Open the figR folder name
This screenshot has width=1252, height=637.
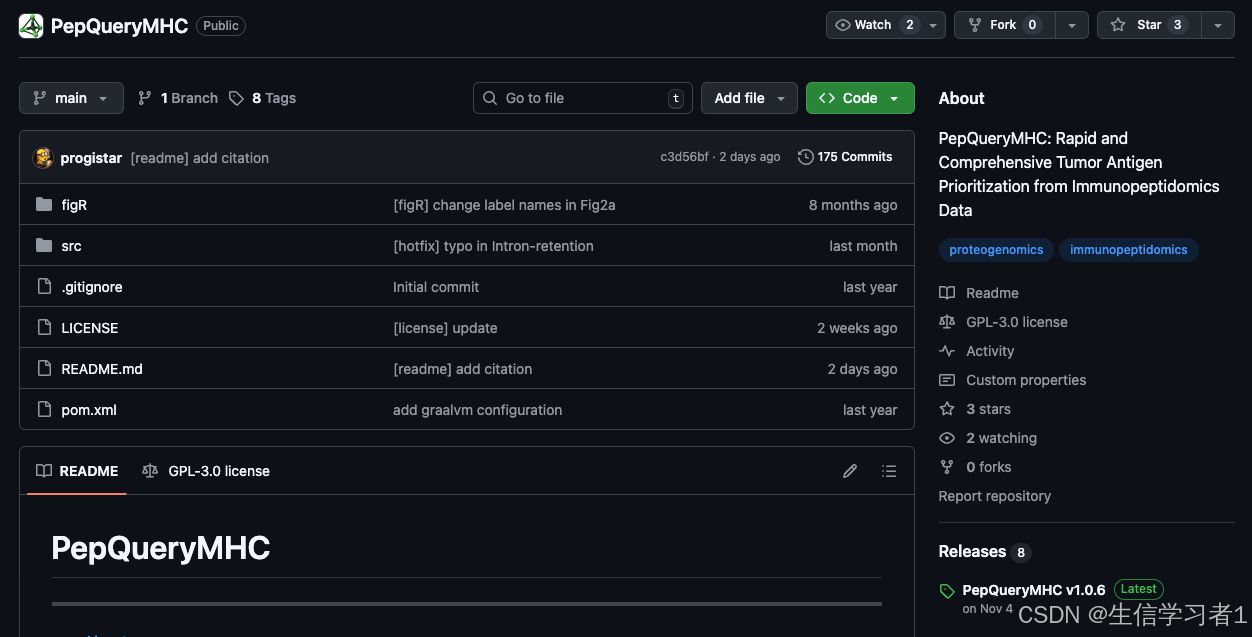(74, 205)
